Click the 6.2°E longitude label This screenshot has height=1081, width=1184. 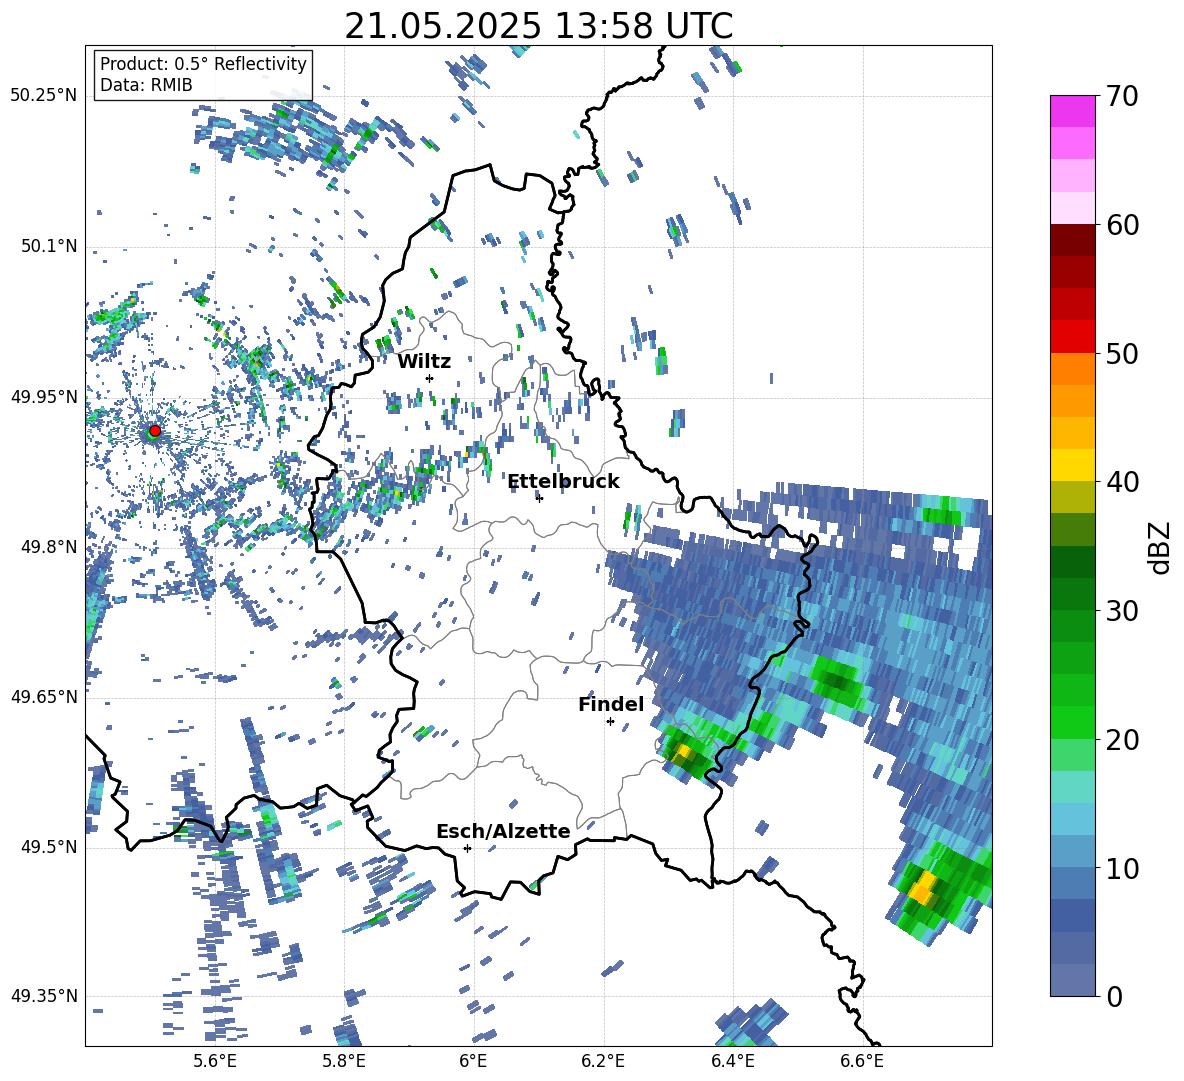pyautogui.click(x=603, y=1061)
